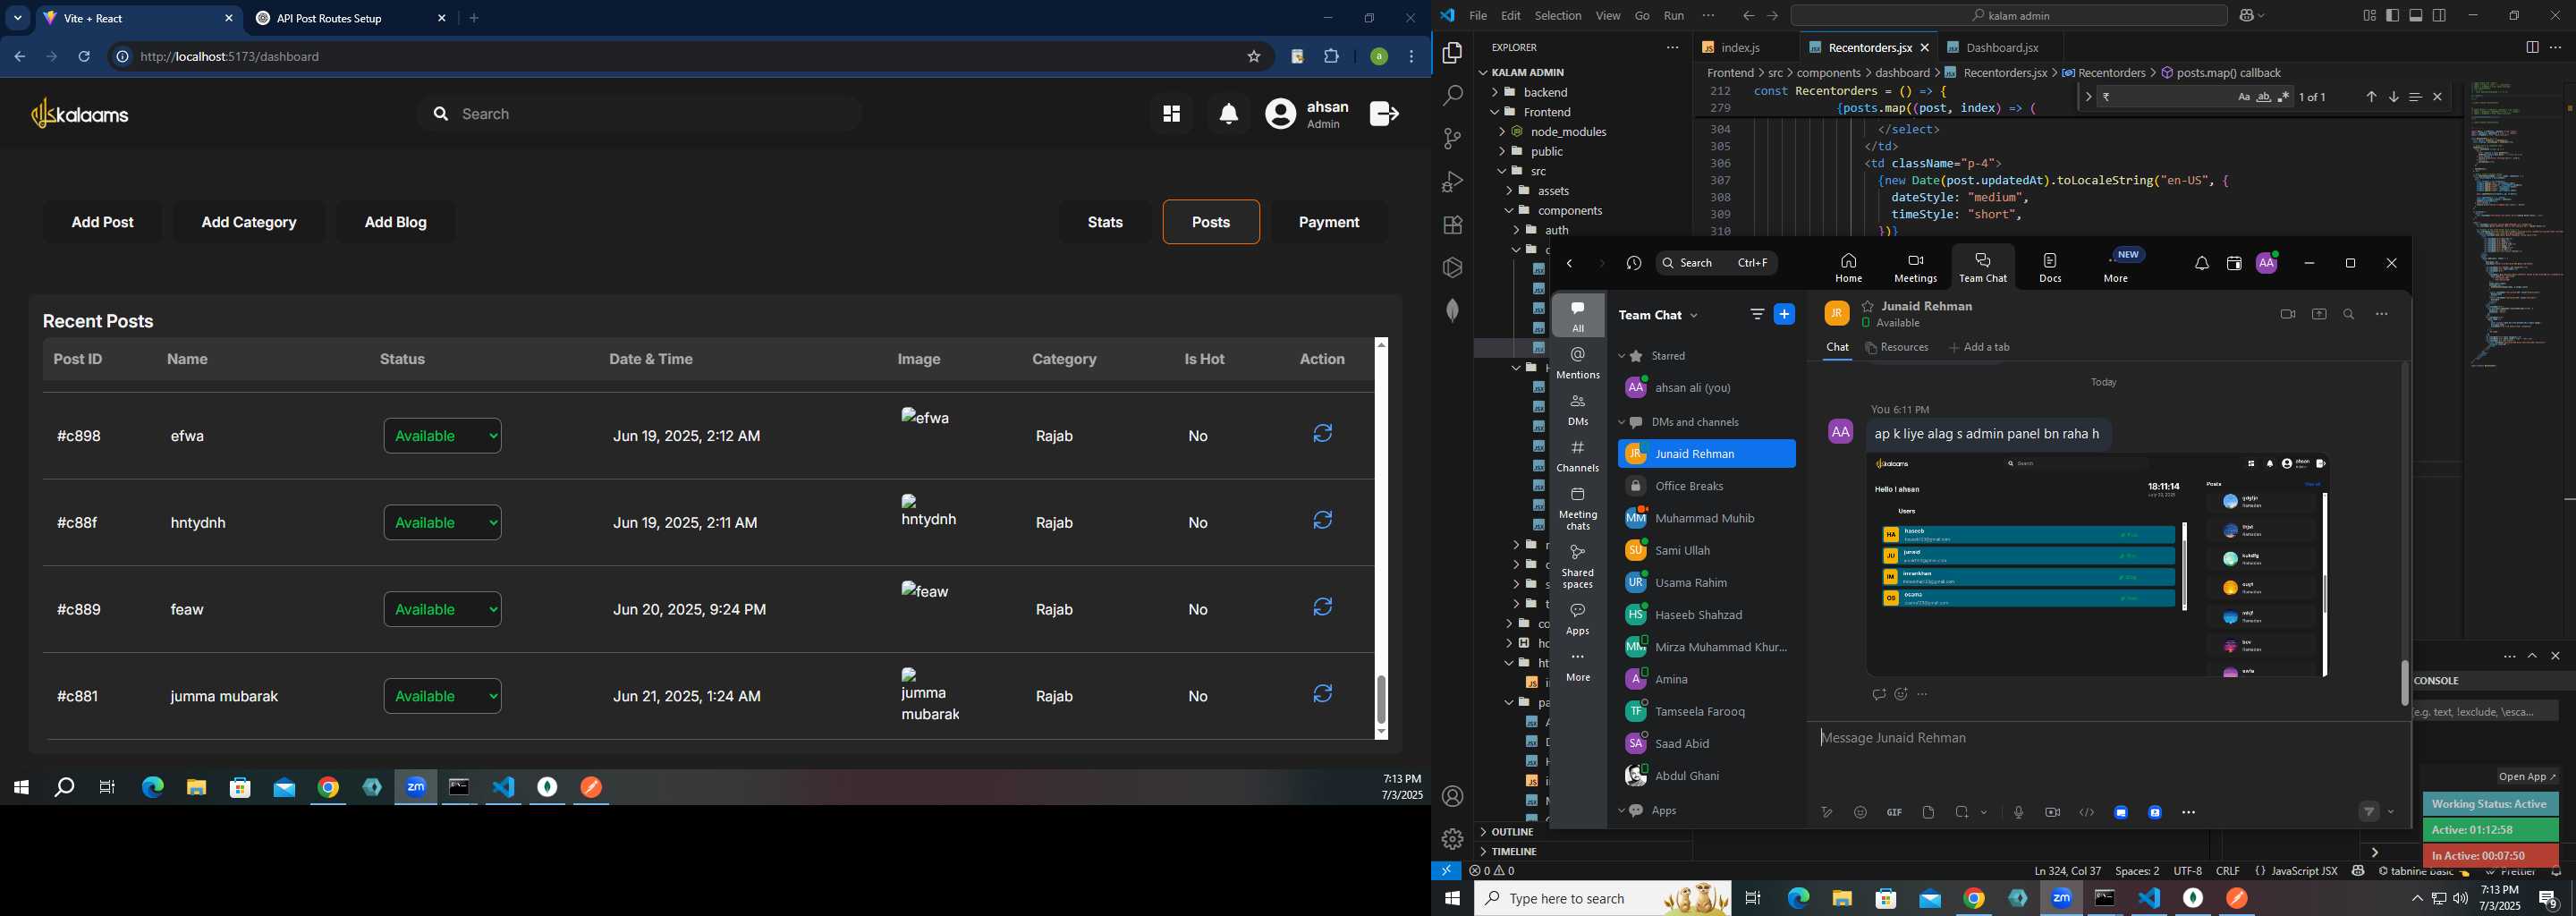
Task: Open the status dropdown for feaw
Action: click(x=442, y=610)
